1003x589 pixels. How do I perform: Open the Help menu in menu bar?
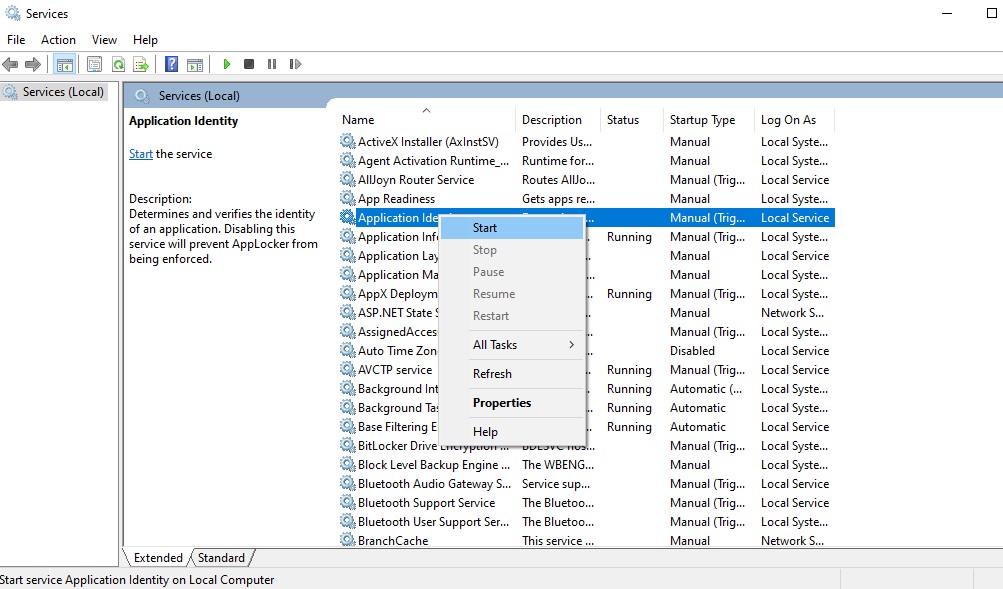pos(145,40)
